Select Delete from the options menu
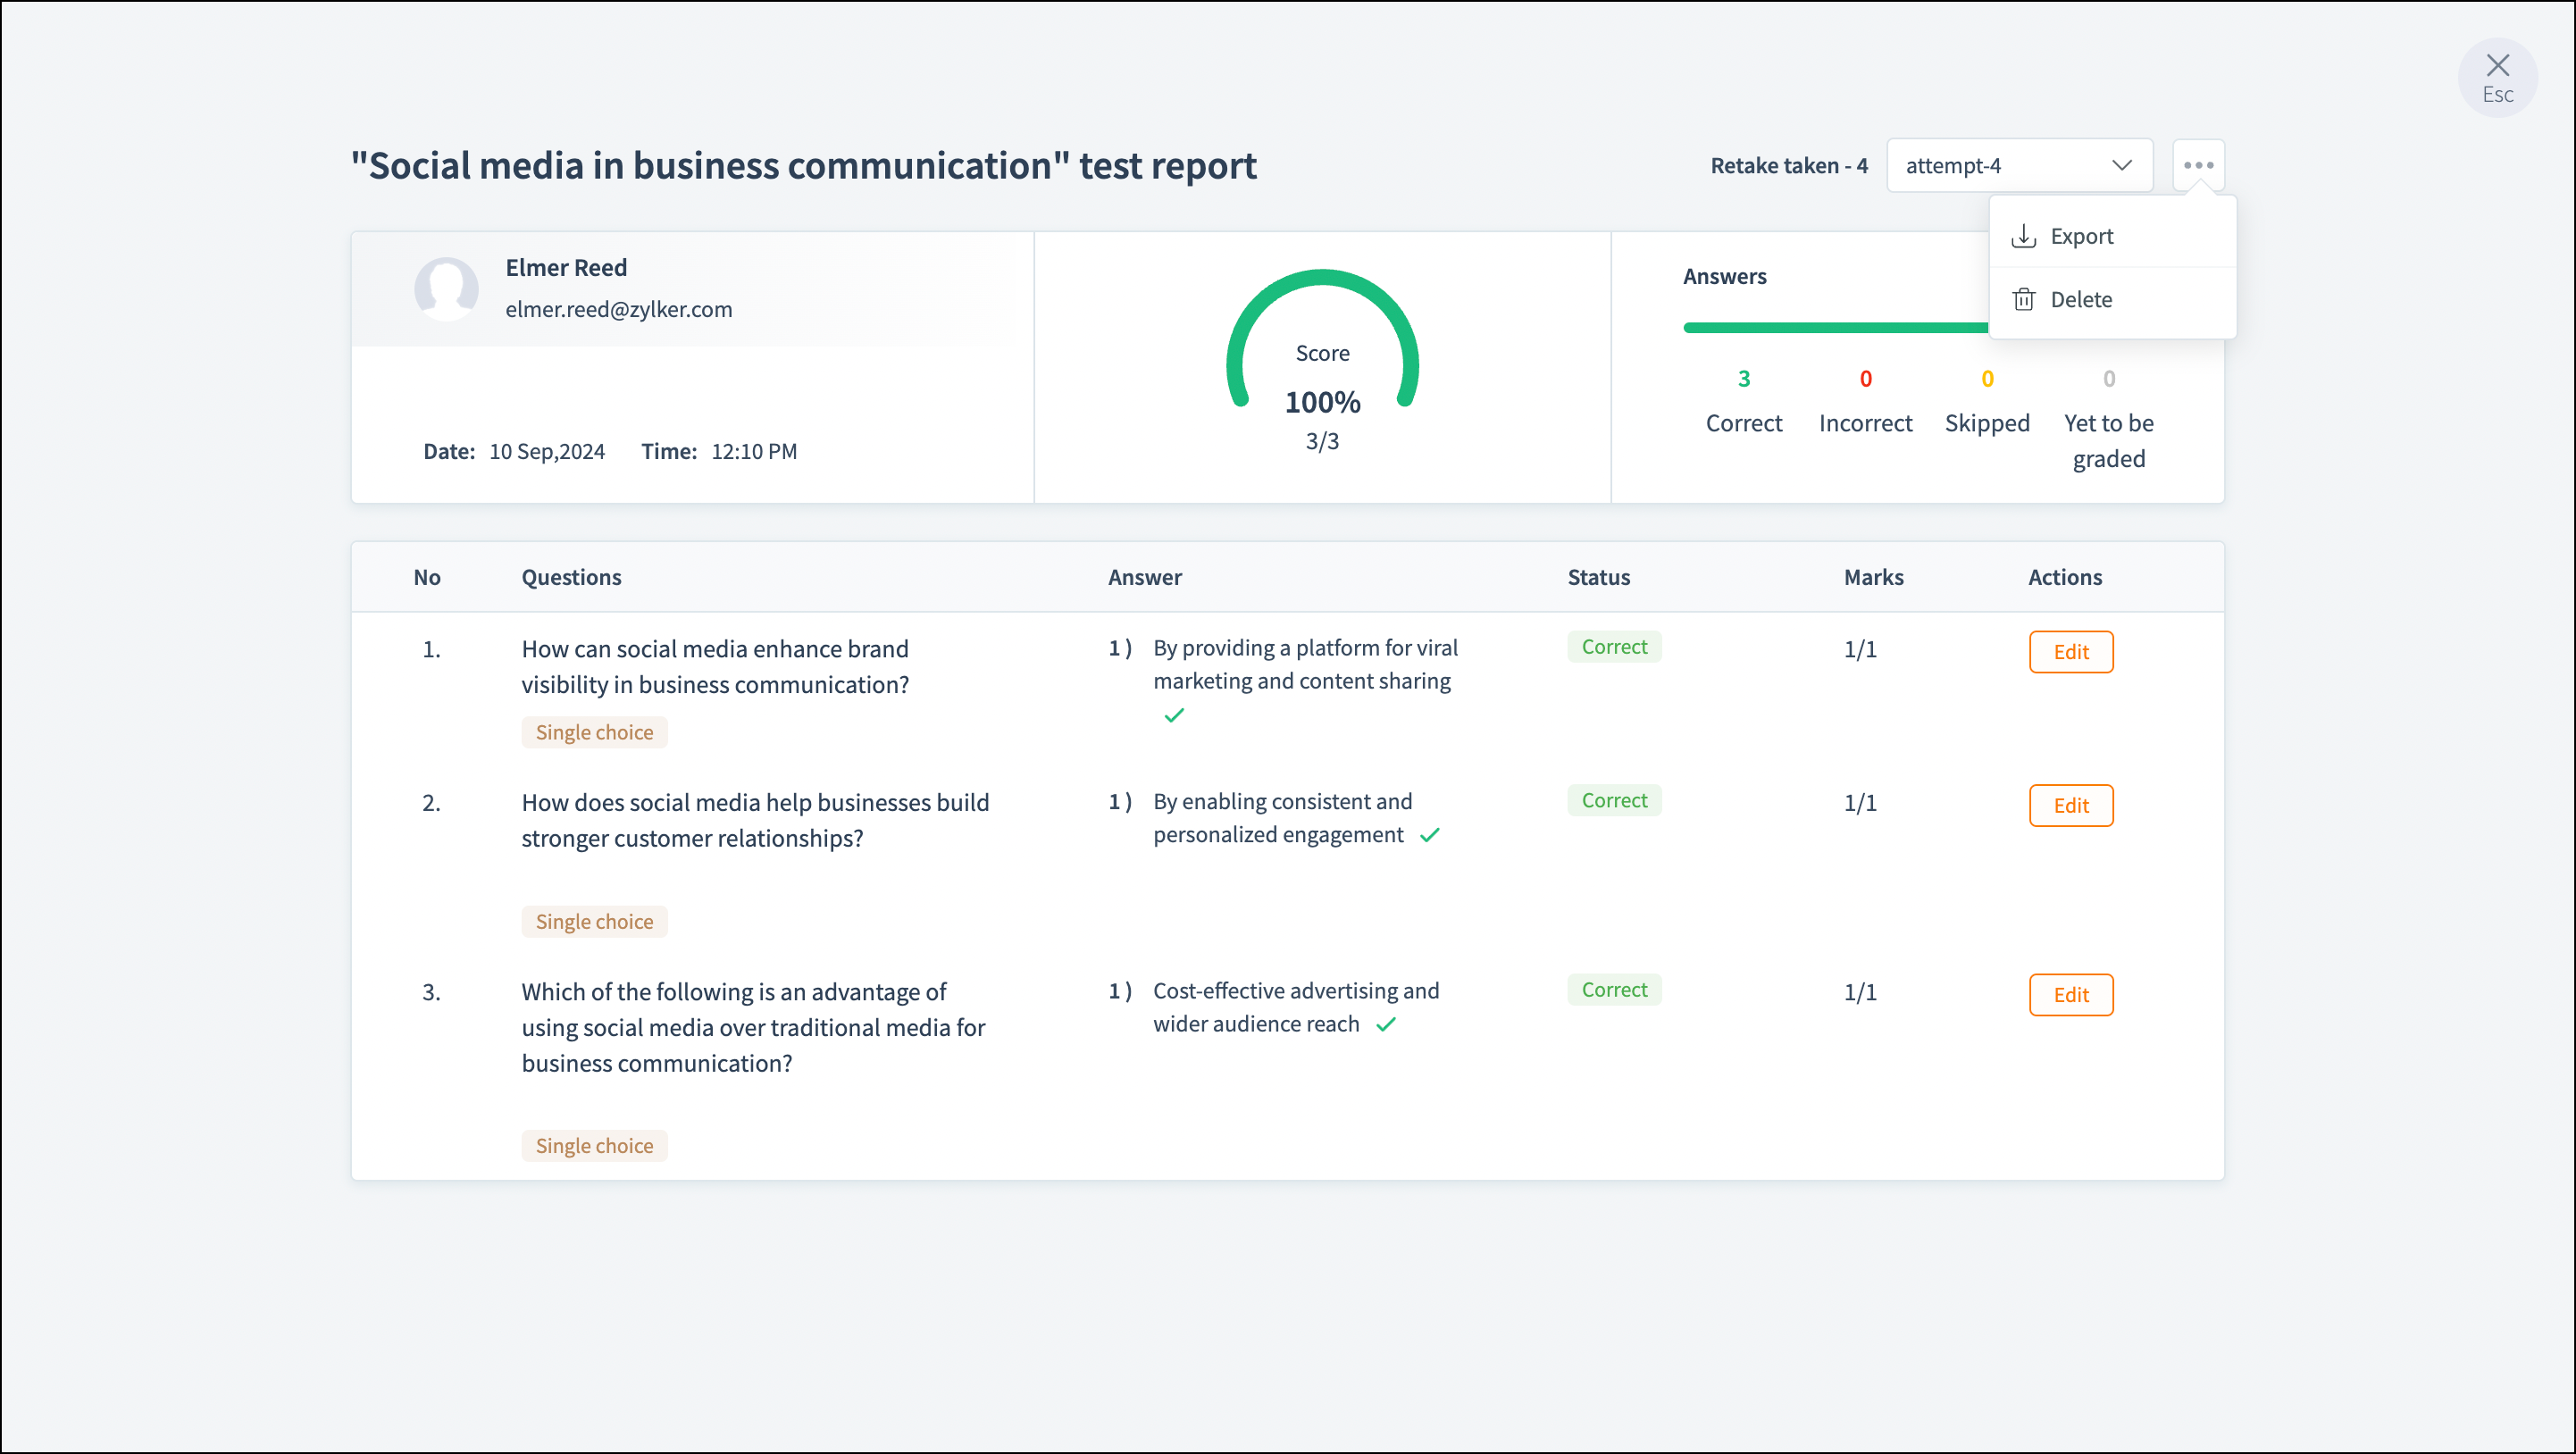 [2081, 299]
